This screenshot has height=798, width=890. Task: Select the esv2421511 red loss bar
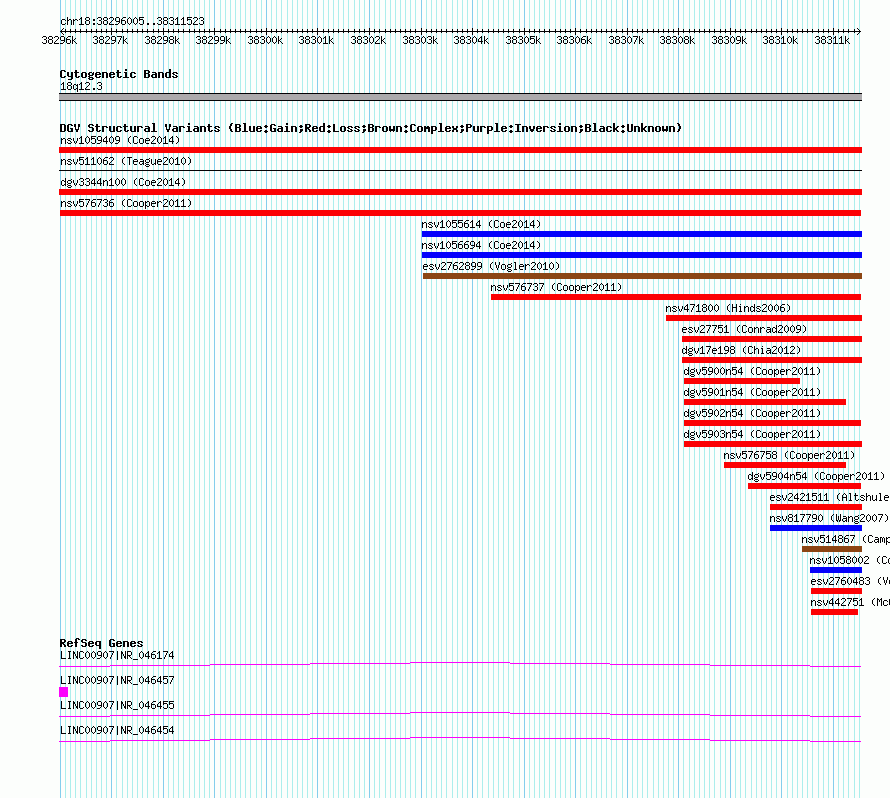click(x=816, y=507)
